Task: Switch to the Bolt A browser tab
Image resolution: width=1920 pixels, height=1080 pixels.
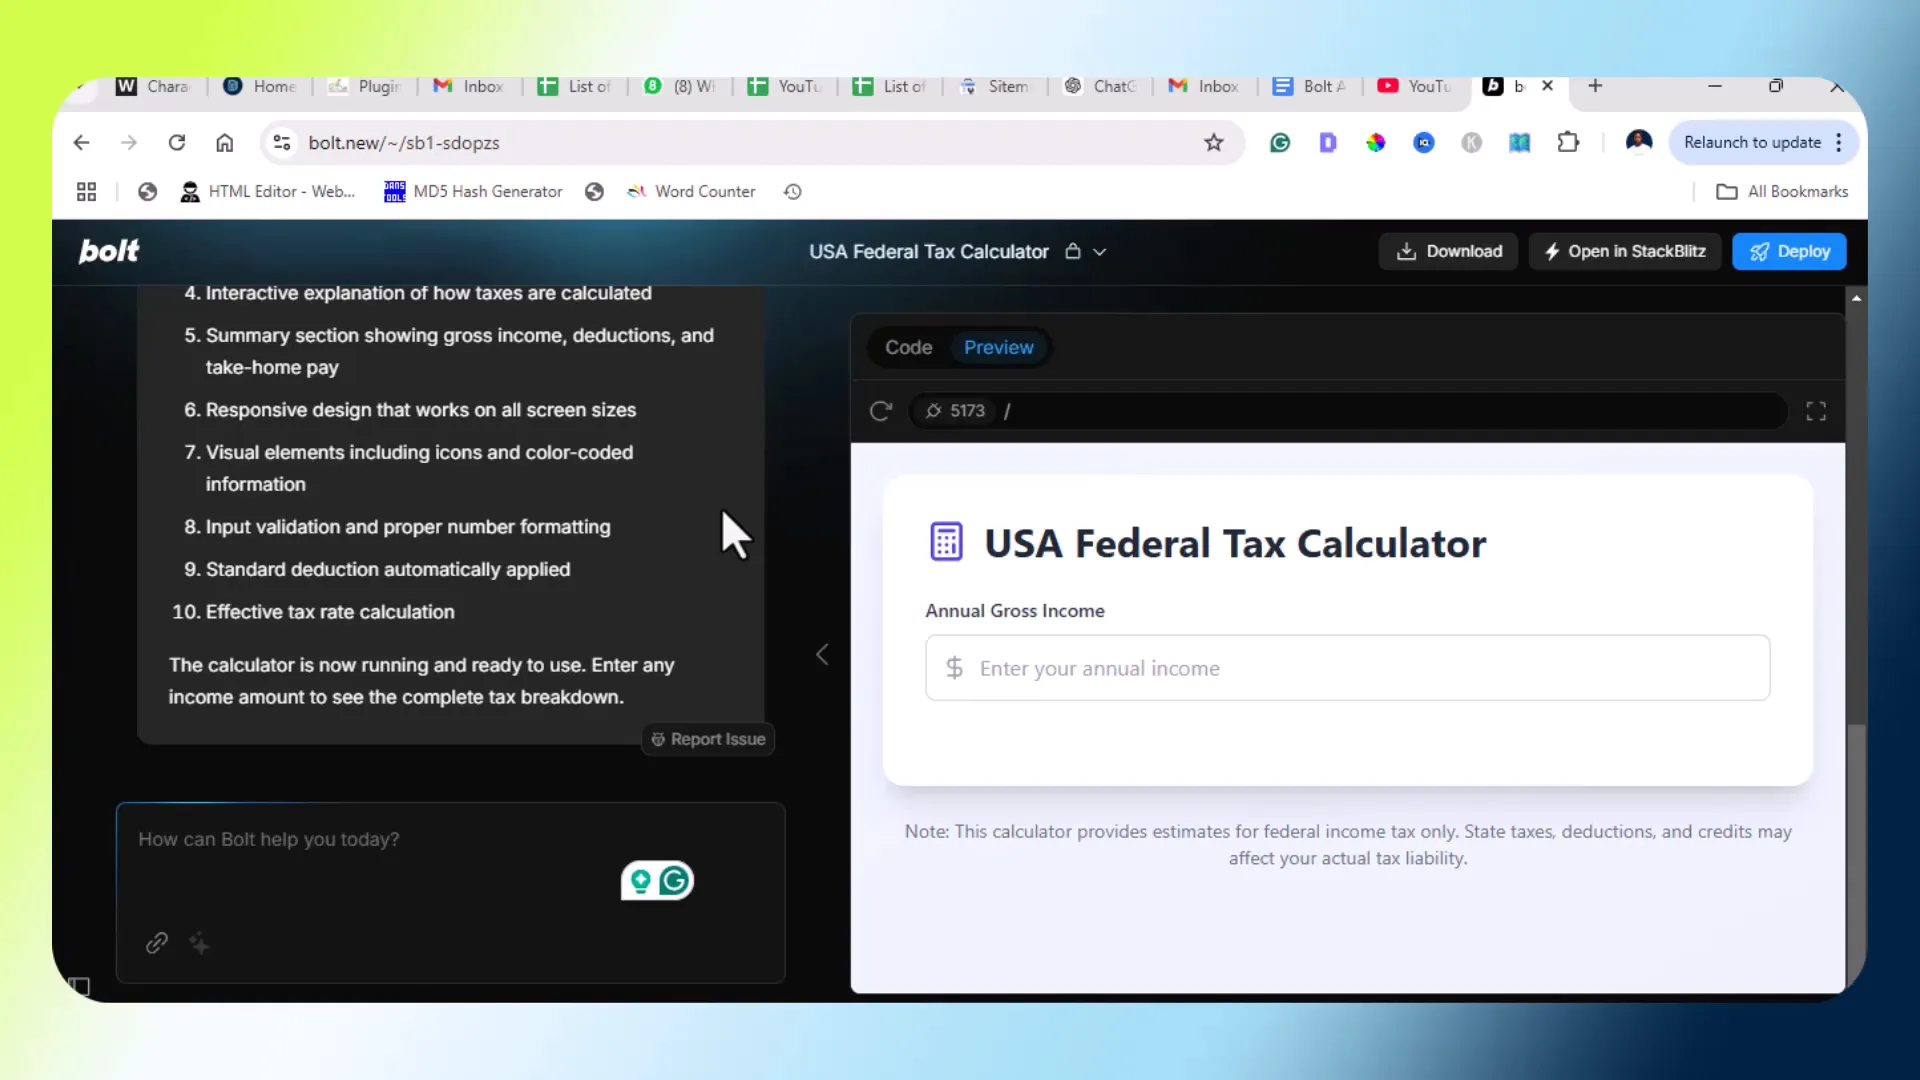Action: point(1310,87)
